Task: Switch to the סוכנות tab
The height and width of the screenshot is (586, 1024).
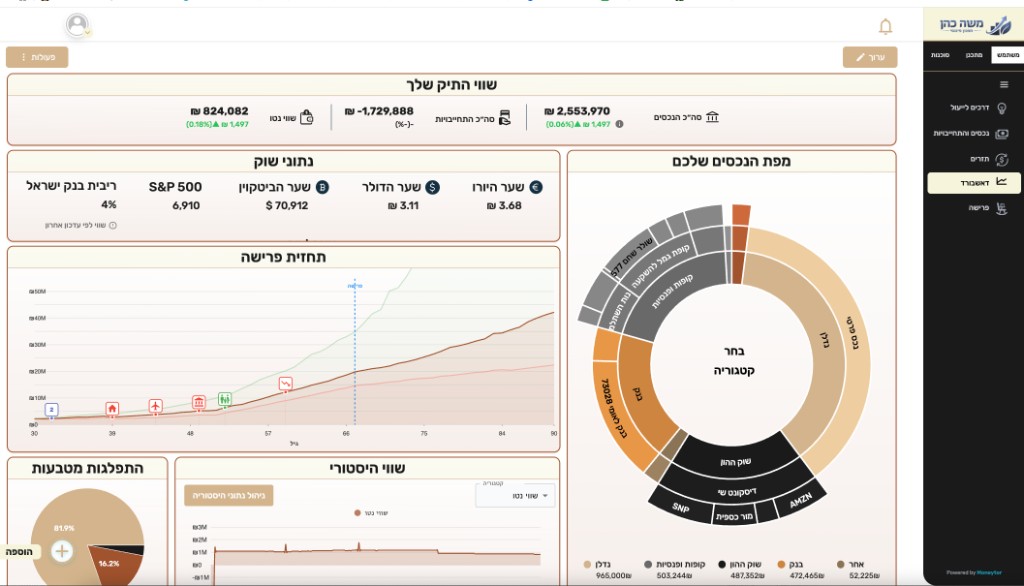Action: coord(940,55)
